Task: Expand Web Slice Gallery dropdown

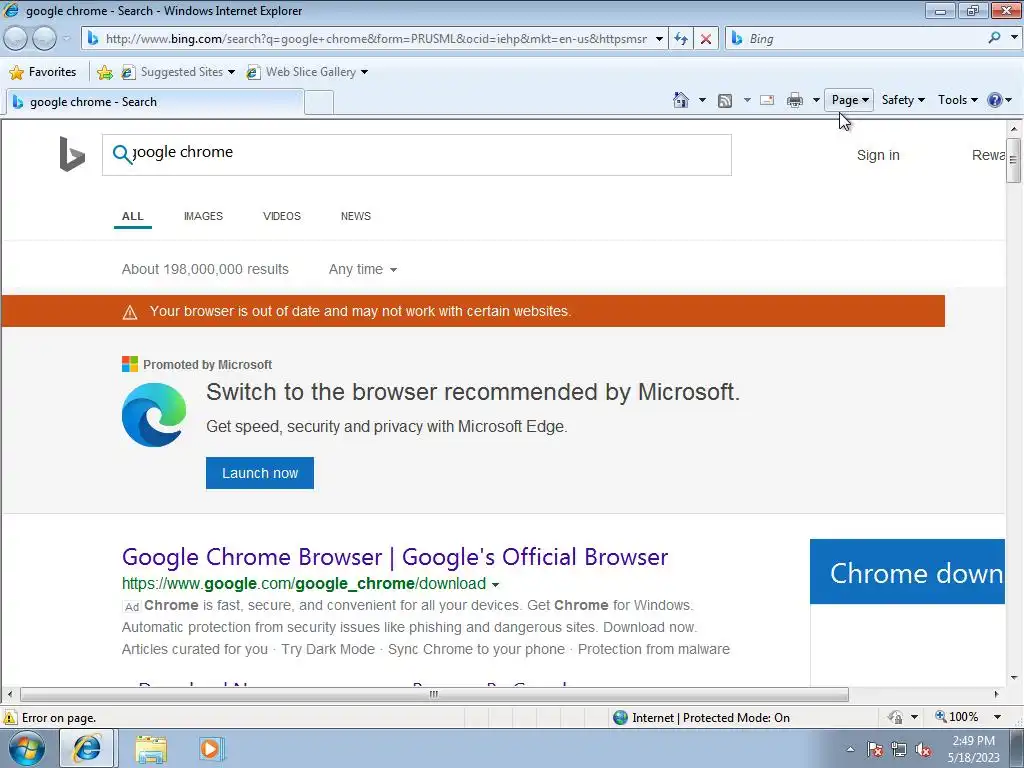Action: point(364,72)
